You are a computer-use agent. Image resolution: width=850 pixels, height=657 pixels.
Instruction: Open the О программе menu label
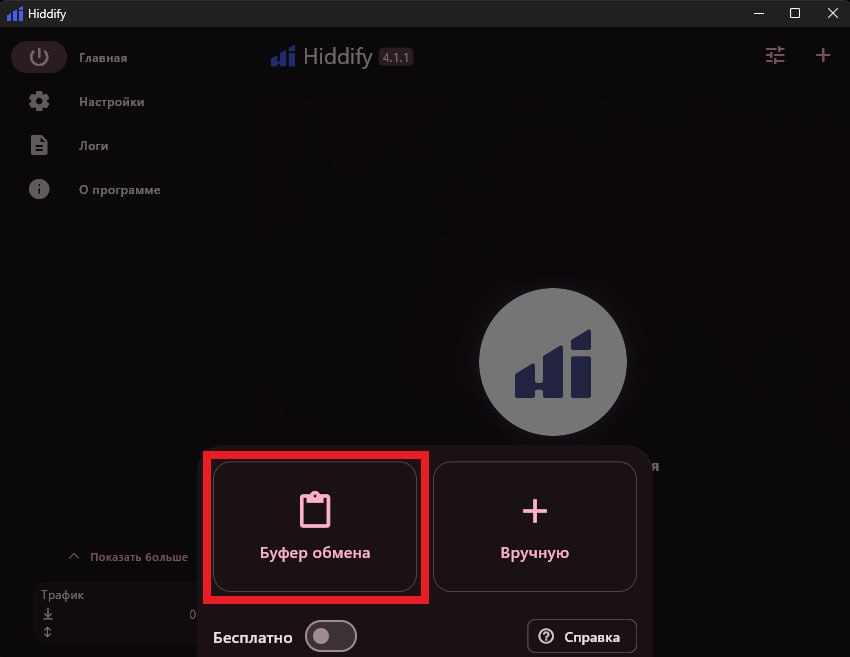click(120, 190)
